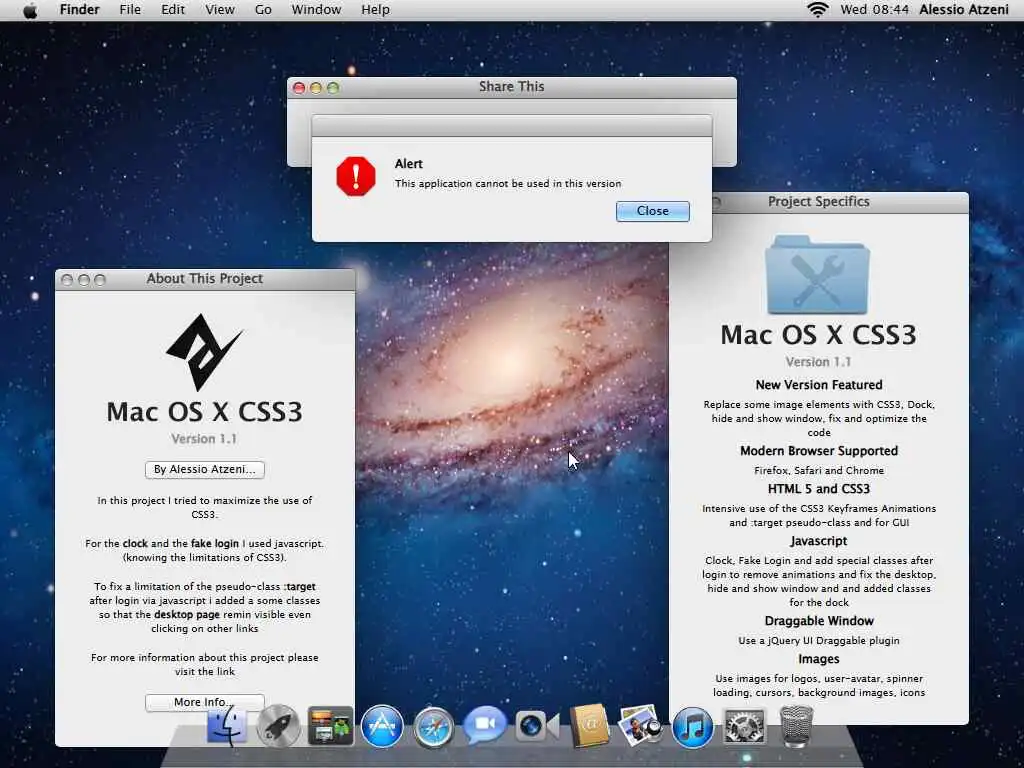Open the View menu
This screenshot has height=768, width=1024.
[x=219, y=10]
